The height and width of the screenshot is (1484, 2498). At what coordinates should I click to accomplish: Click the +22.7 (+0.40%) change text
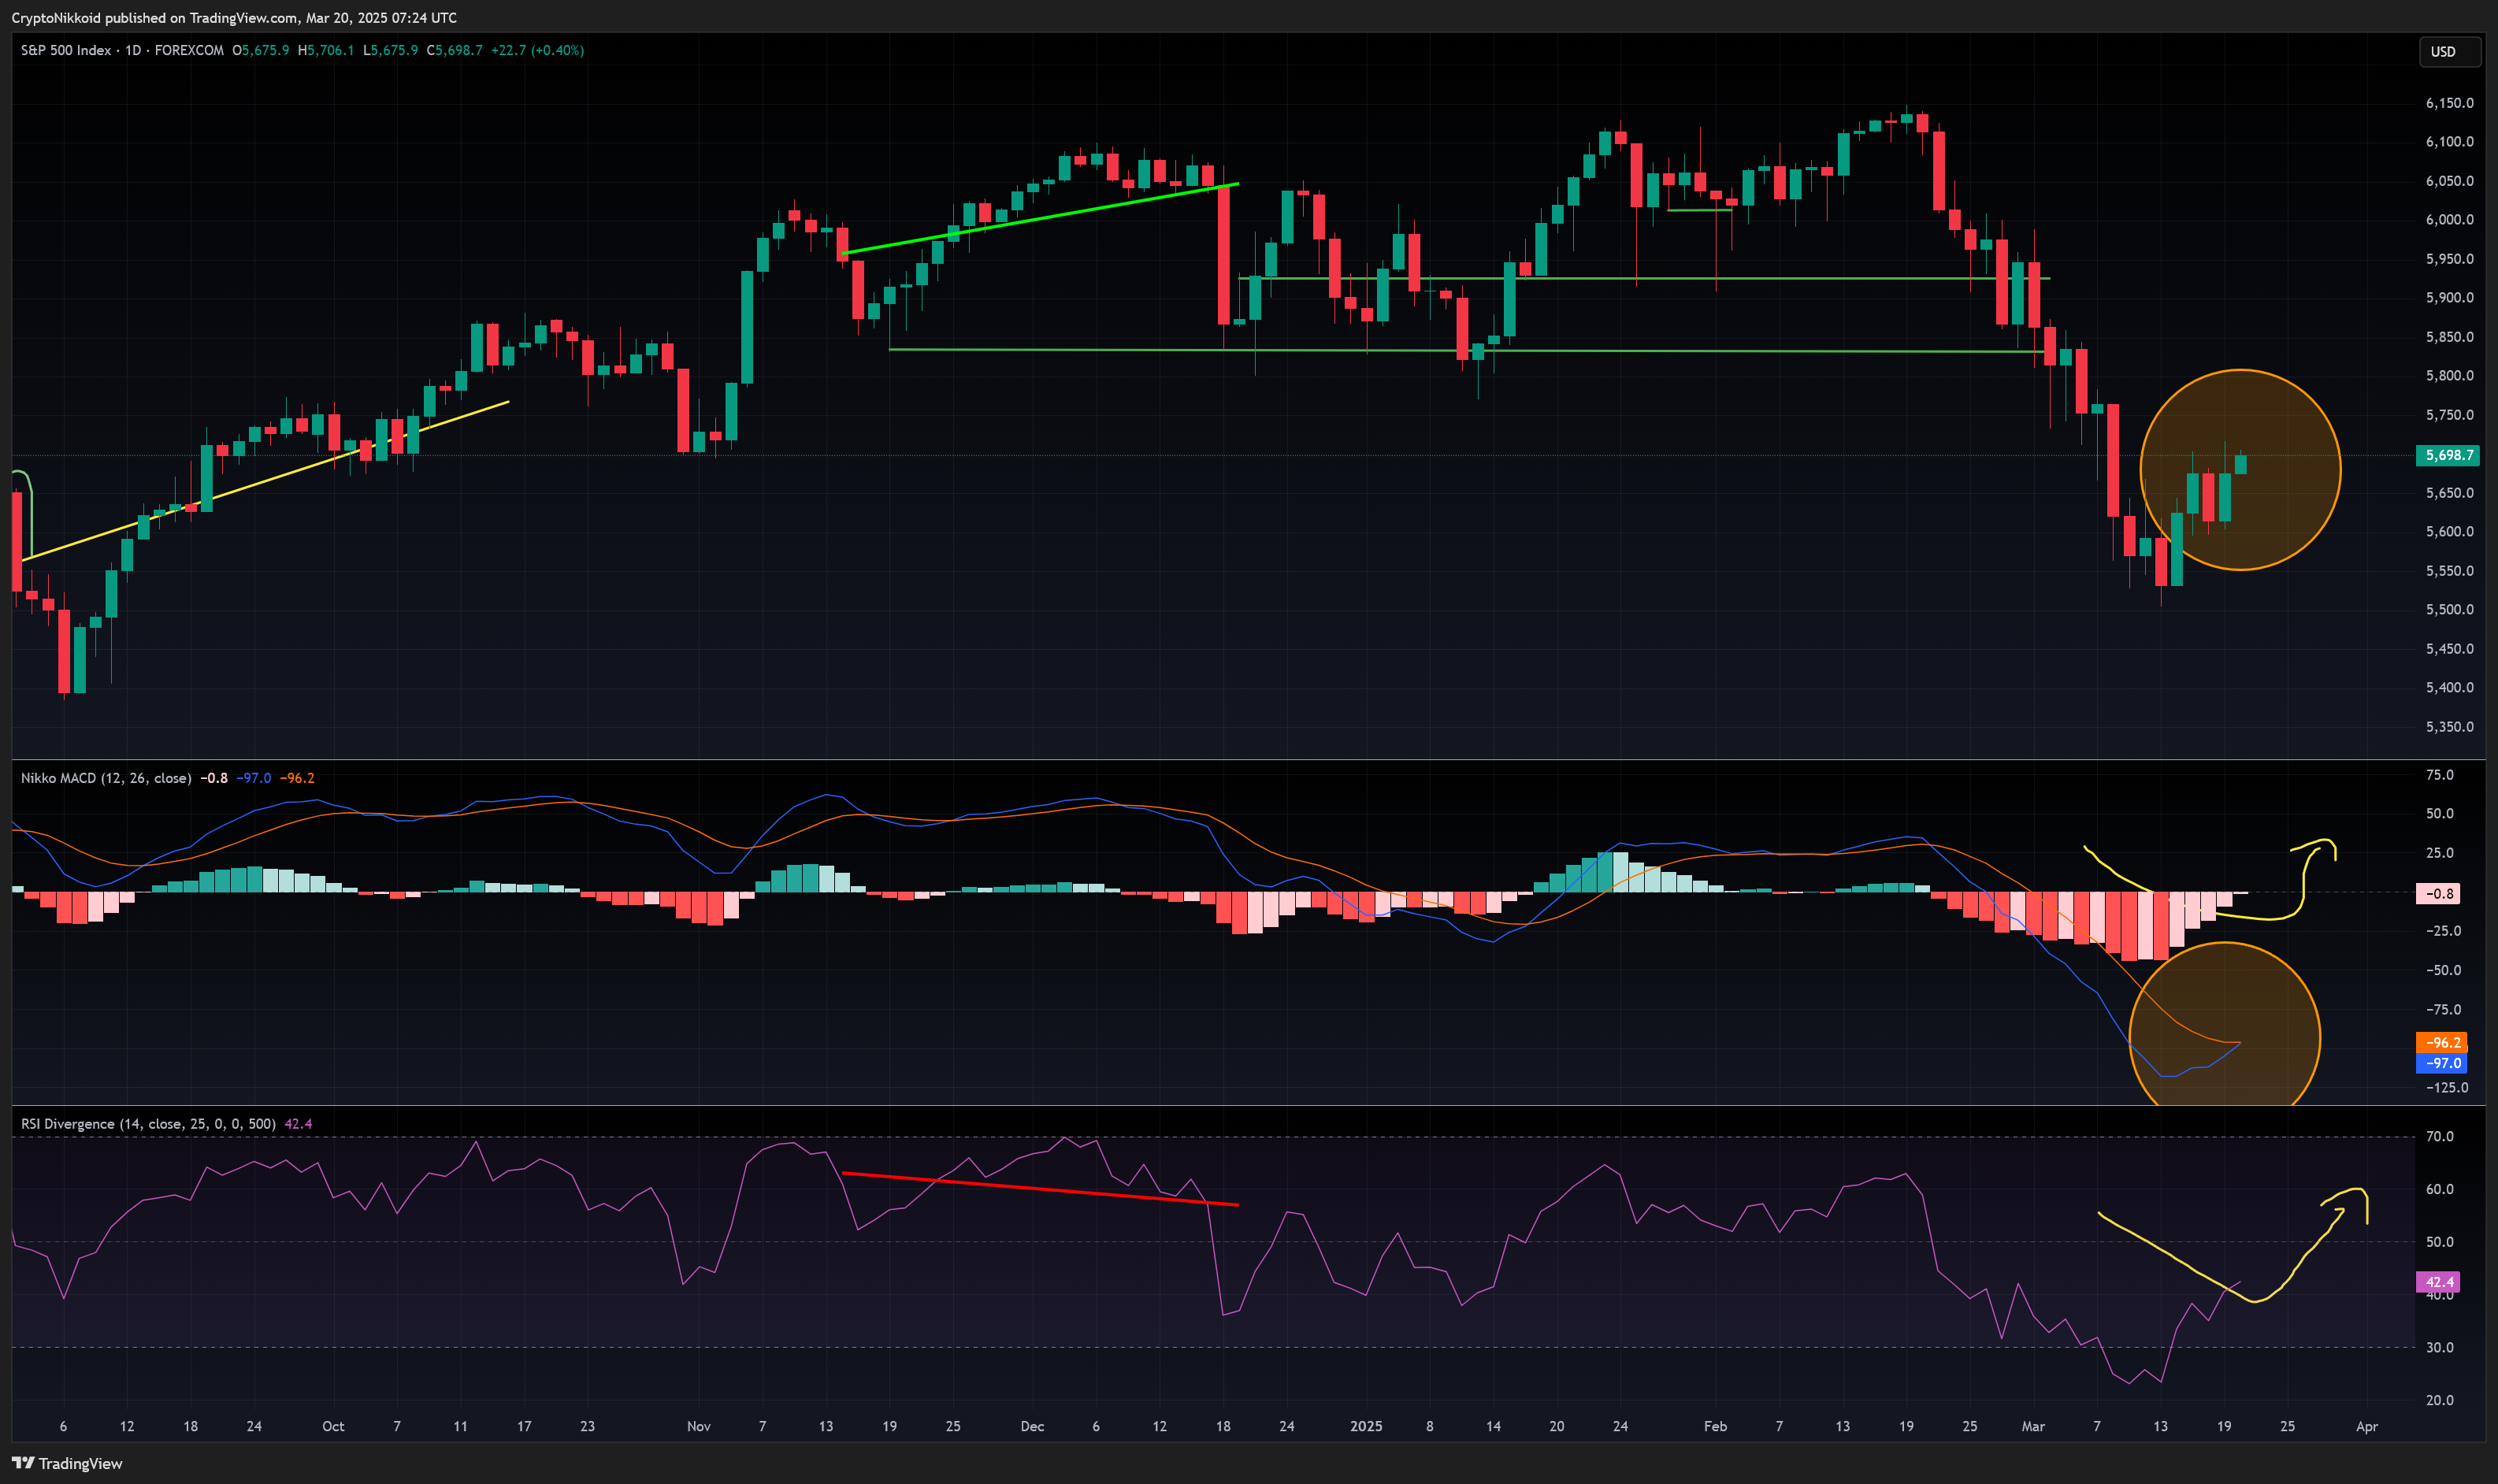point(537,50)
